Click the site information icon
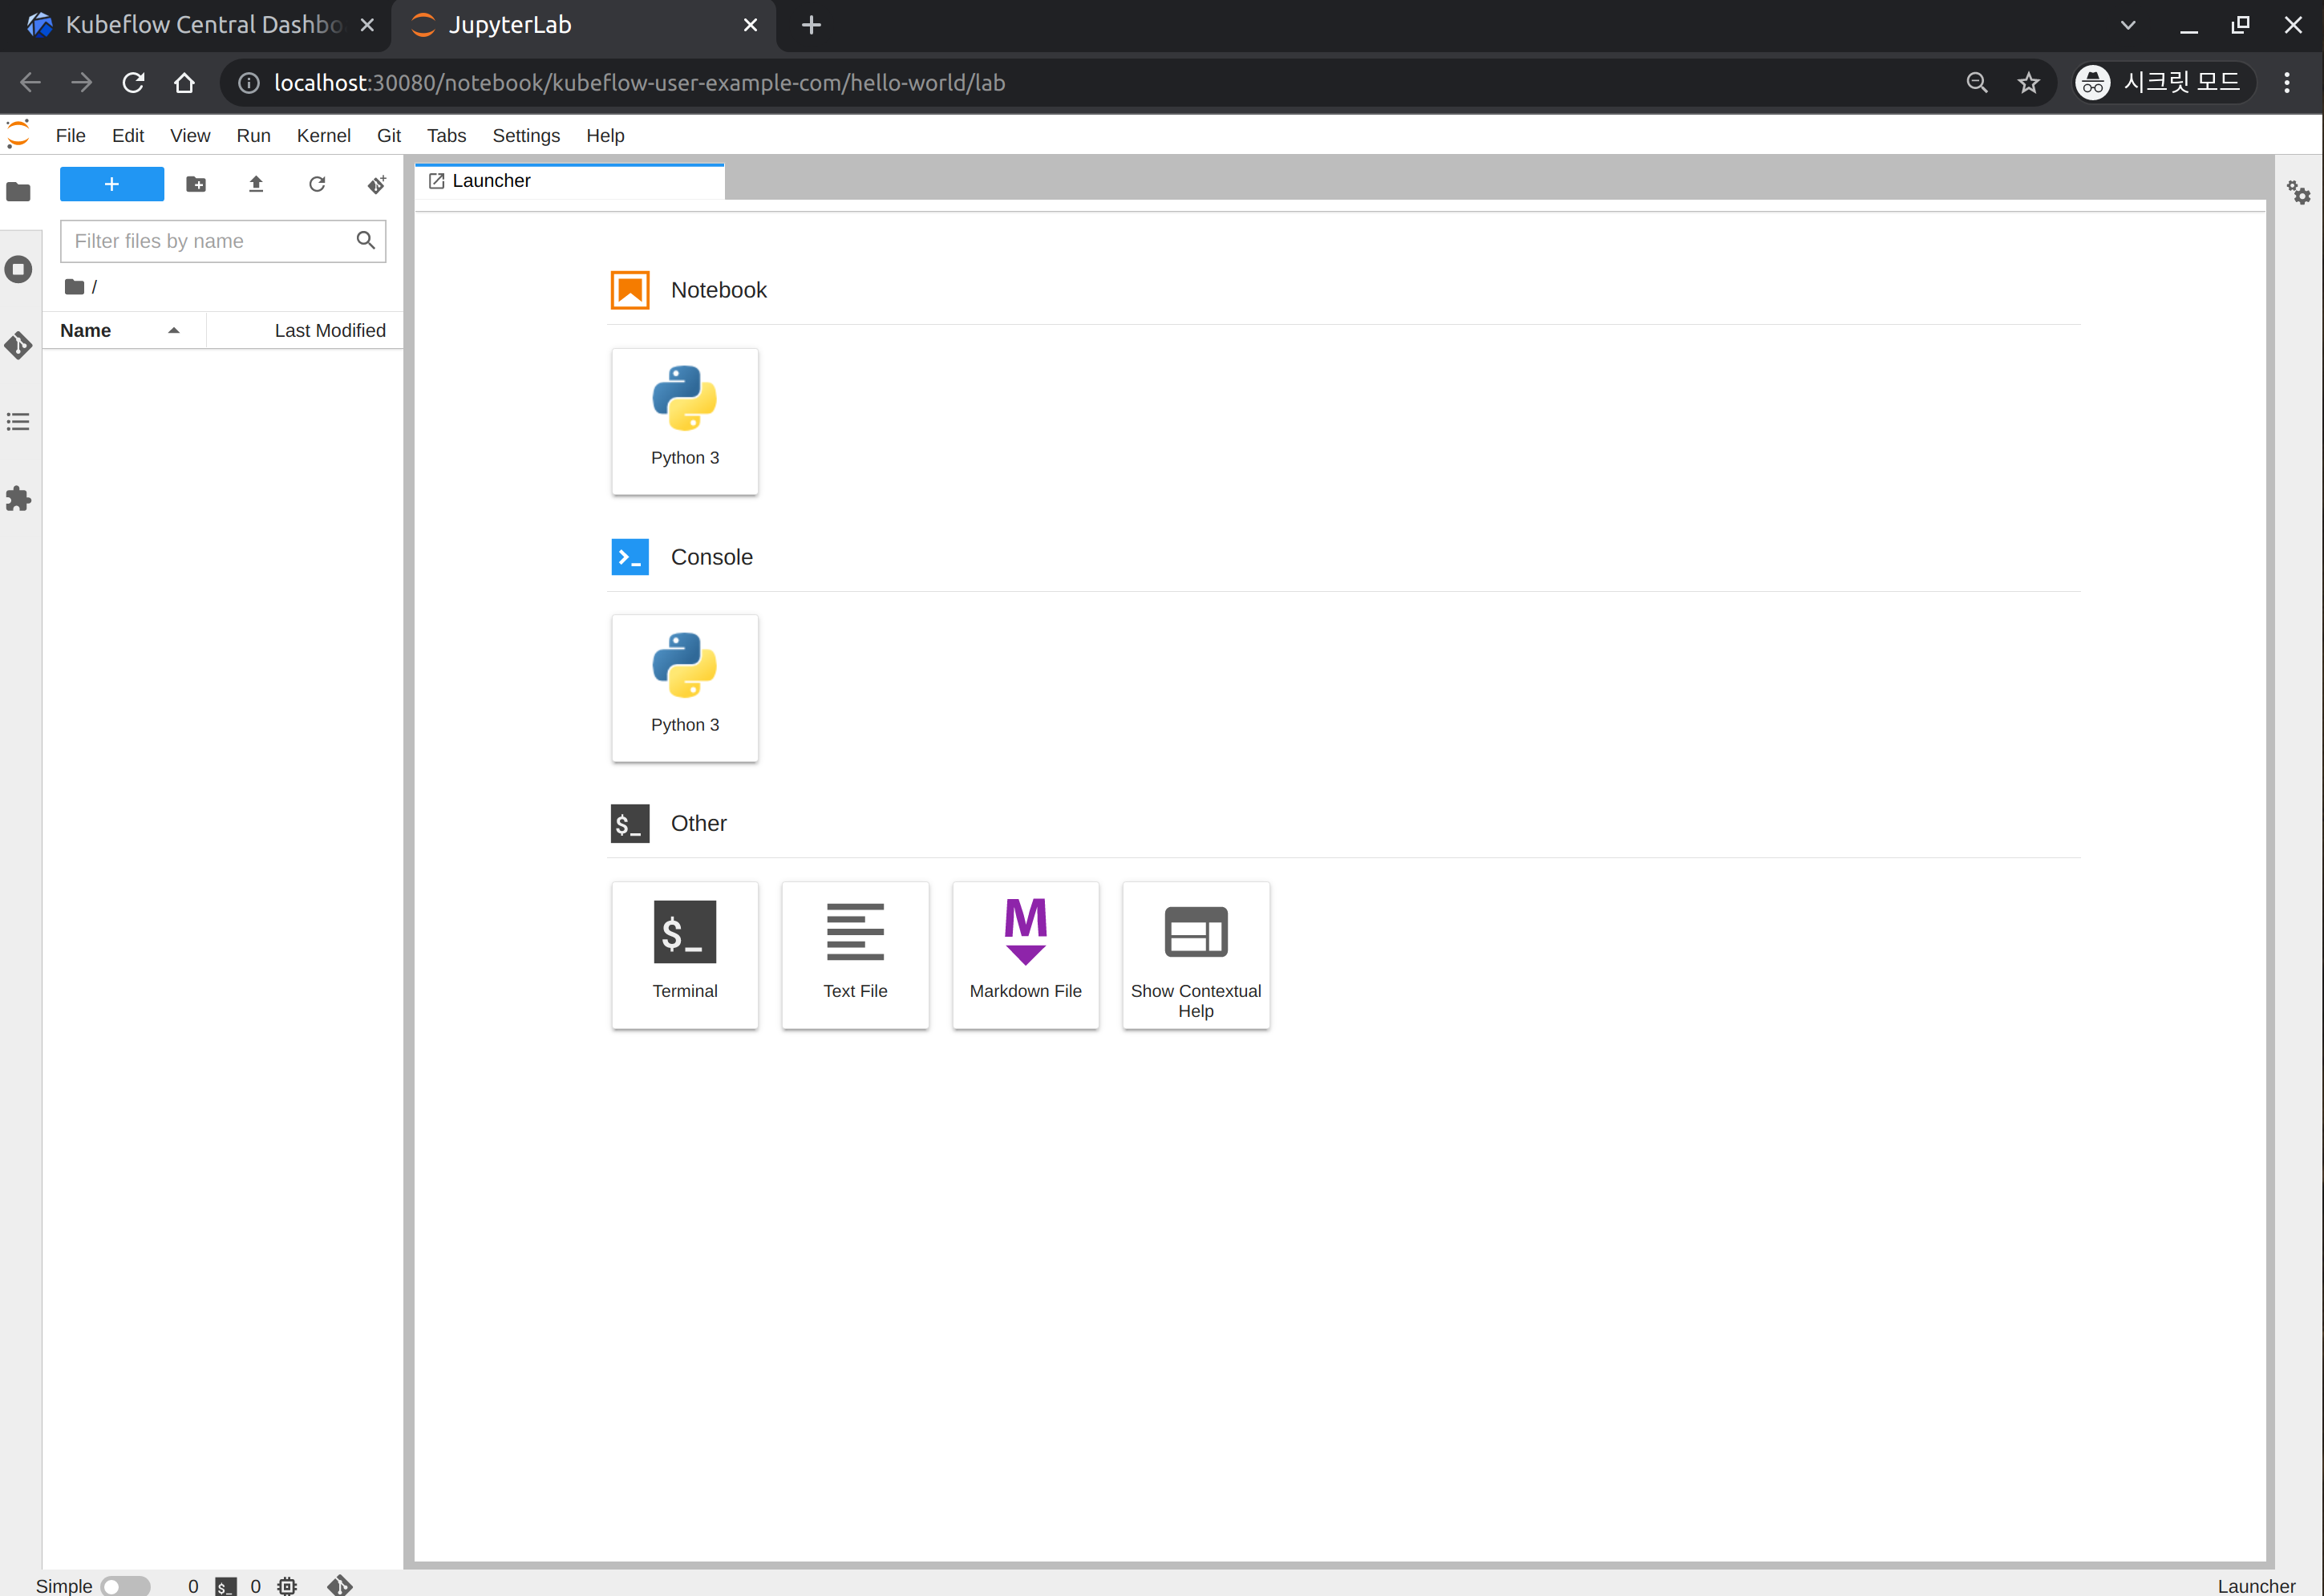The height and width of the screenshot is (1596, 2324). pyautogui.click(x=249, y=83)
